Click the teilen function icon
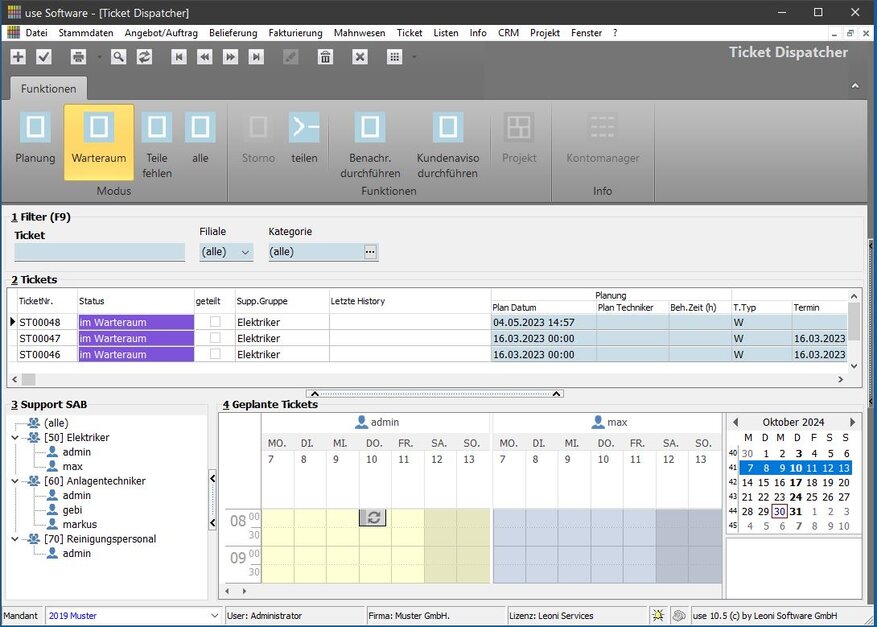 [304, 128]
